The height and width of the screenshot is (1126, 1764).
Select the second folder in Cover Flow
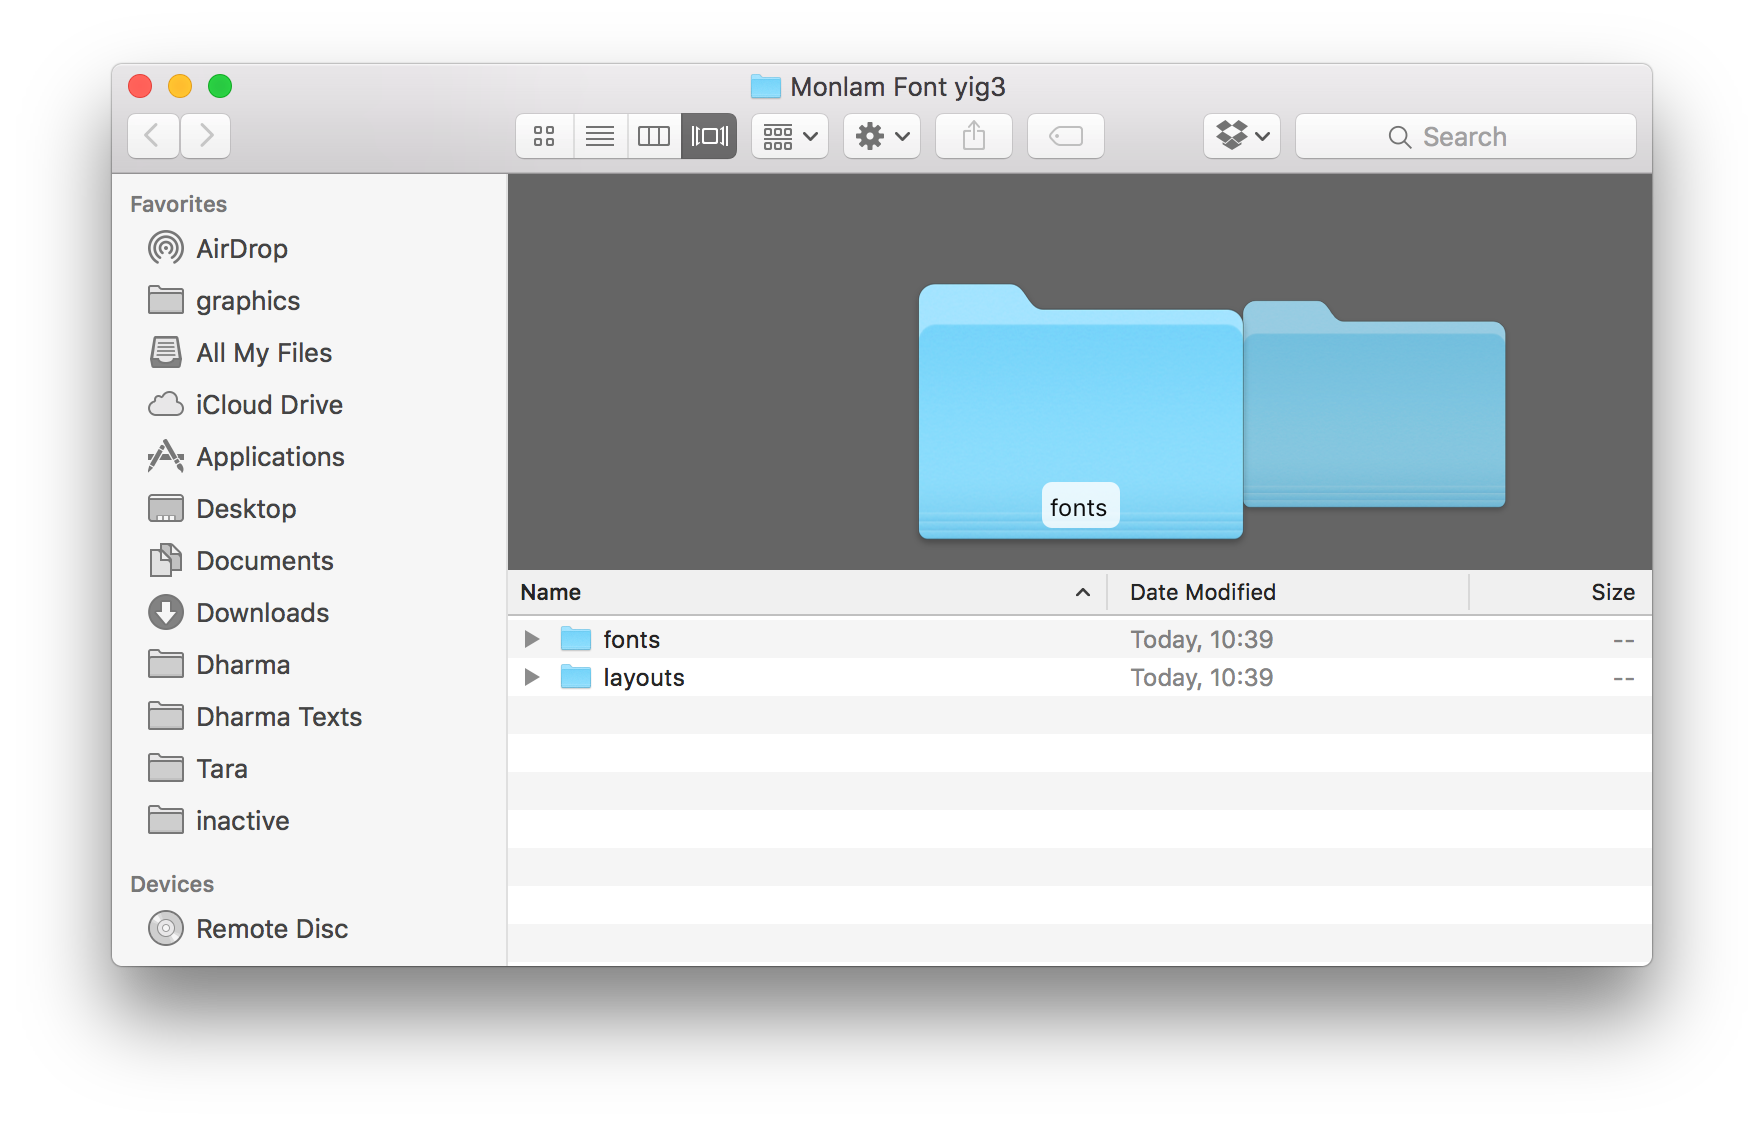point(1375,404)
